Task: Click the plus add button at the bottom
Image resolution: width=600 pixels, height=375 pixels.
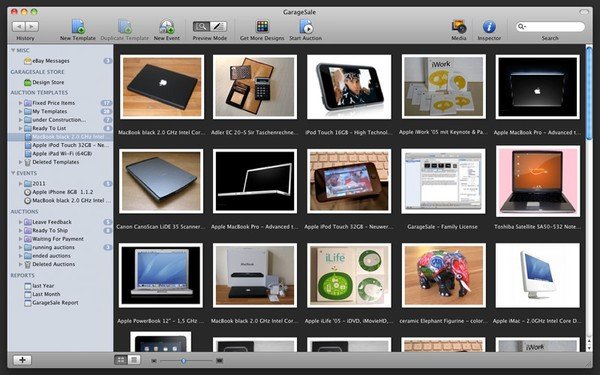Action: (x=22, y=360)
